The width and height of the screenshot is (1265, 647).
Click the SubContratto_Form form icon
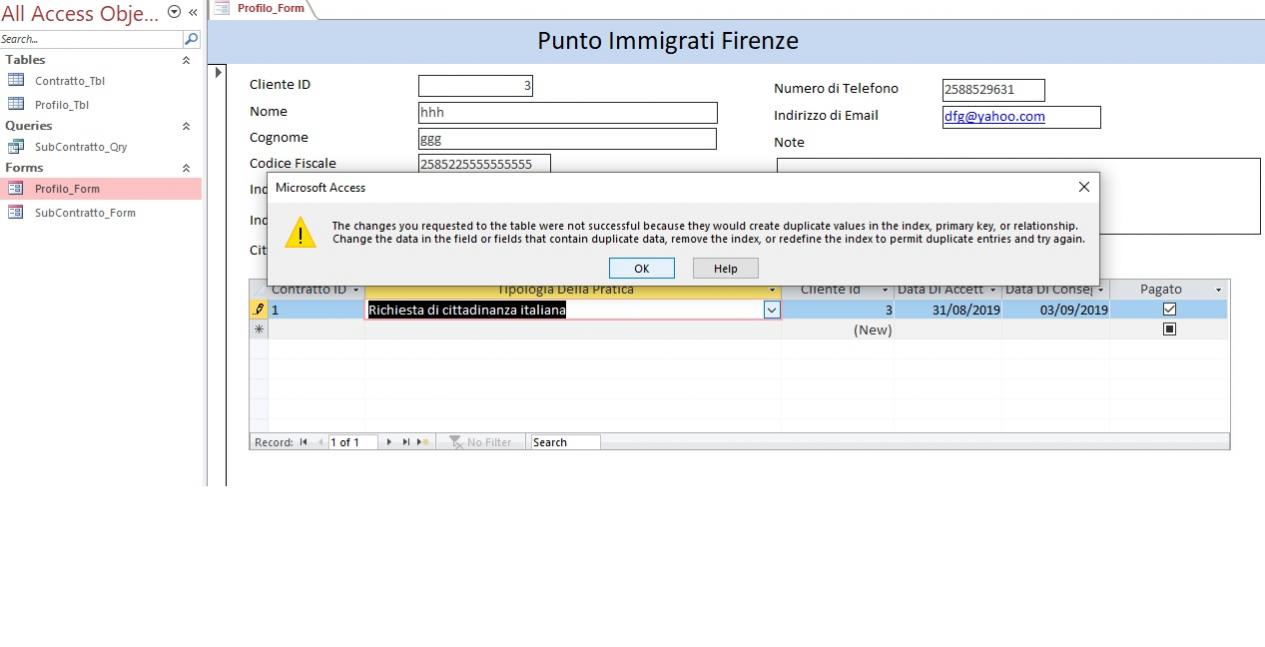(x=15, y=212)
